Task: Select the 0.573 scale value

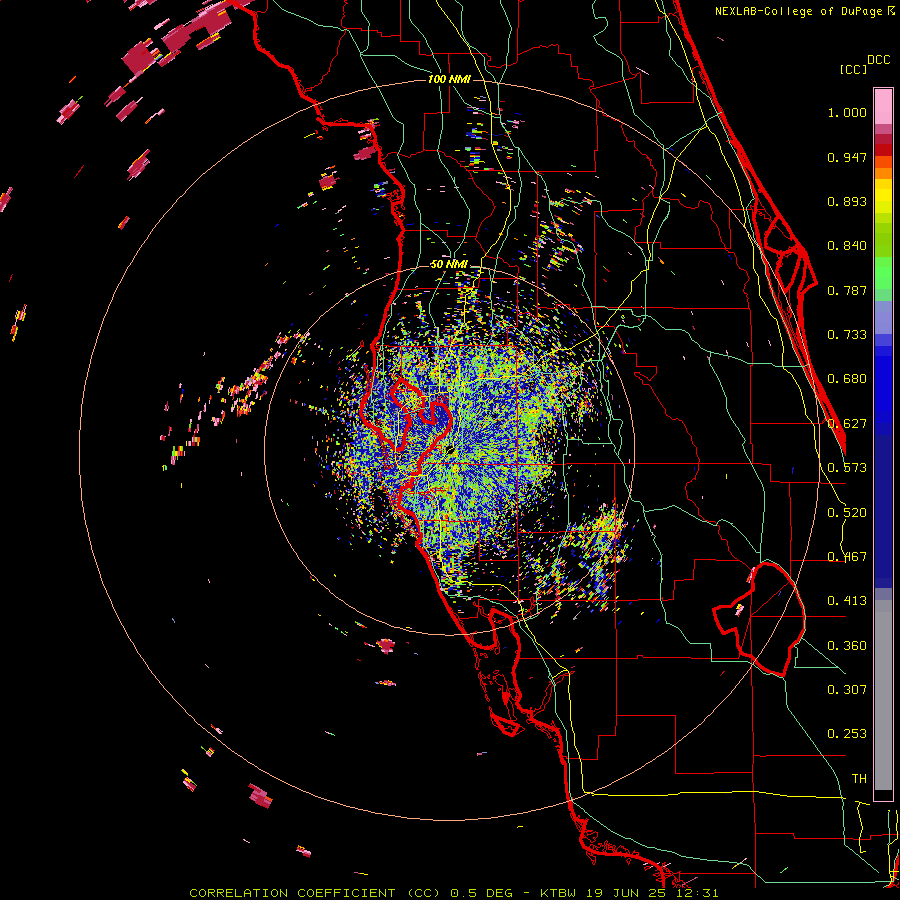Action: pyautogui.click(x=847, y=468)
